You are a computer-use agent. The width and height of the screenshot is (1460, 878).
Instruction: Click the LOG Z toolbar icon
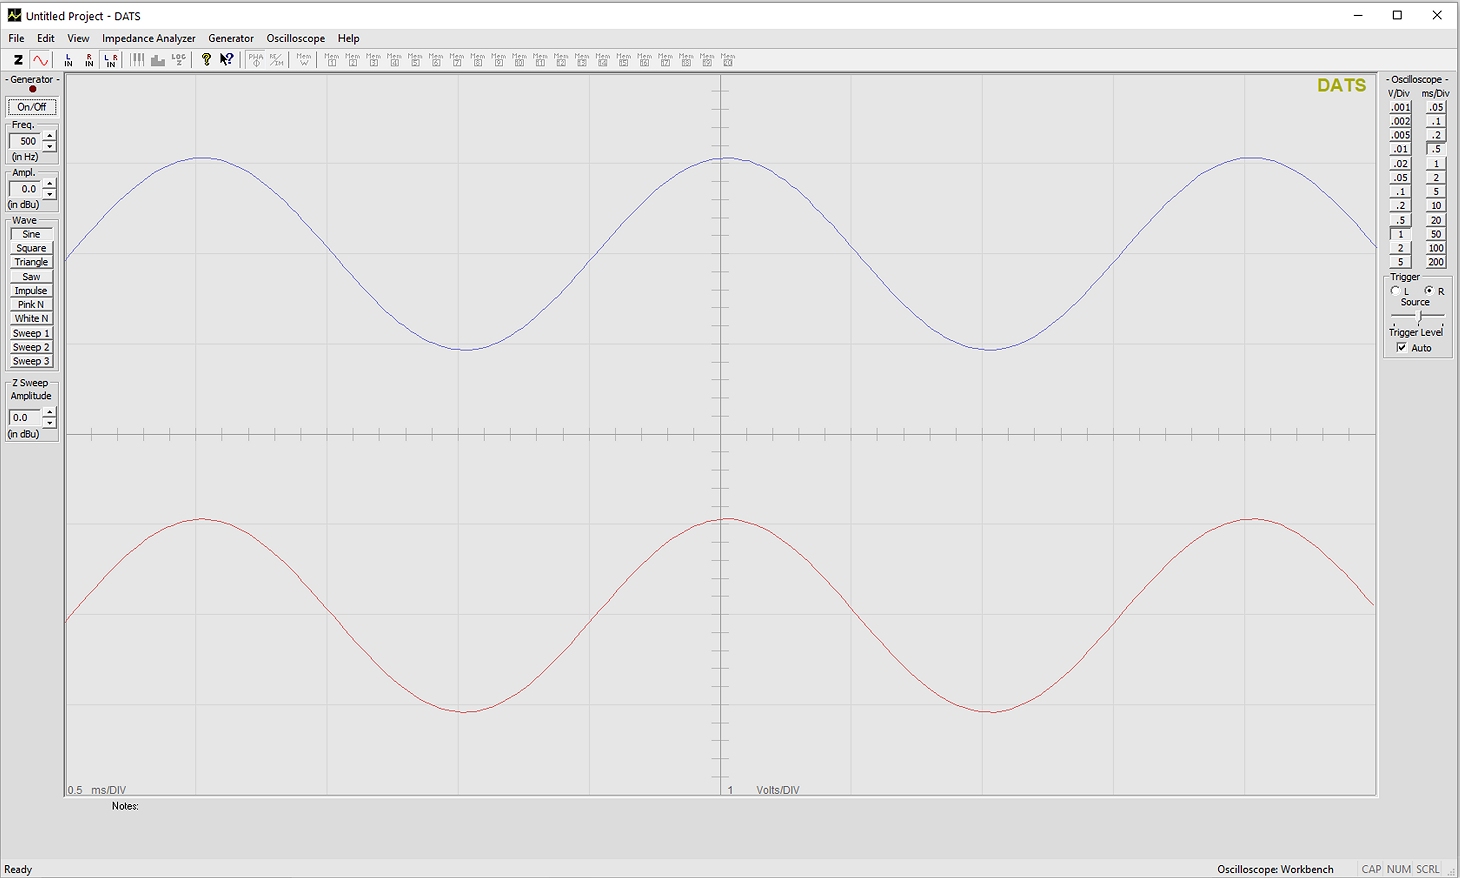[179, 60]
